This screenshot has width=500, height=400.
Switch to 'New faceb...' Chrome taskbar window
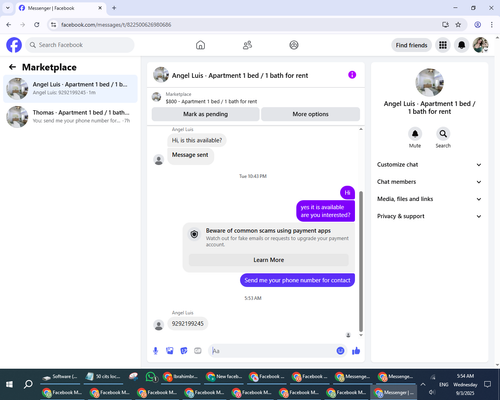[224, 377]
